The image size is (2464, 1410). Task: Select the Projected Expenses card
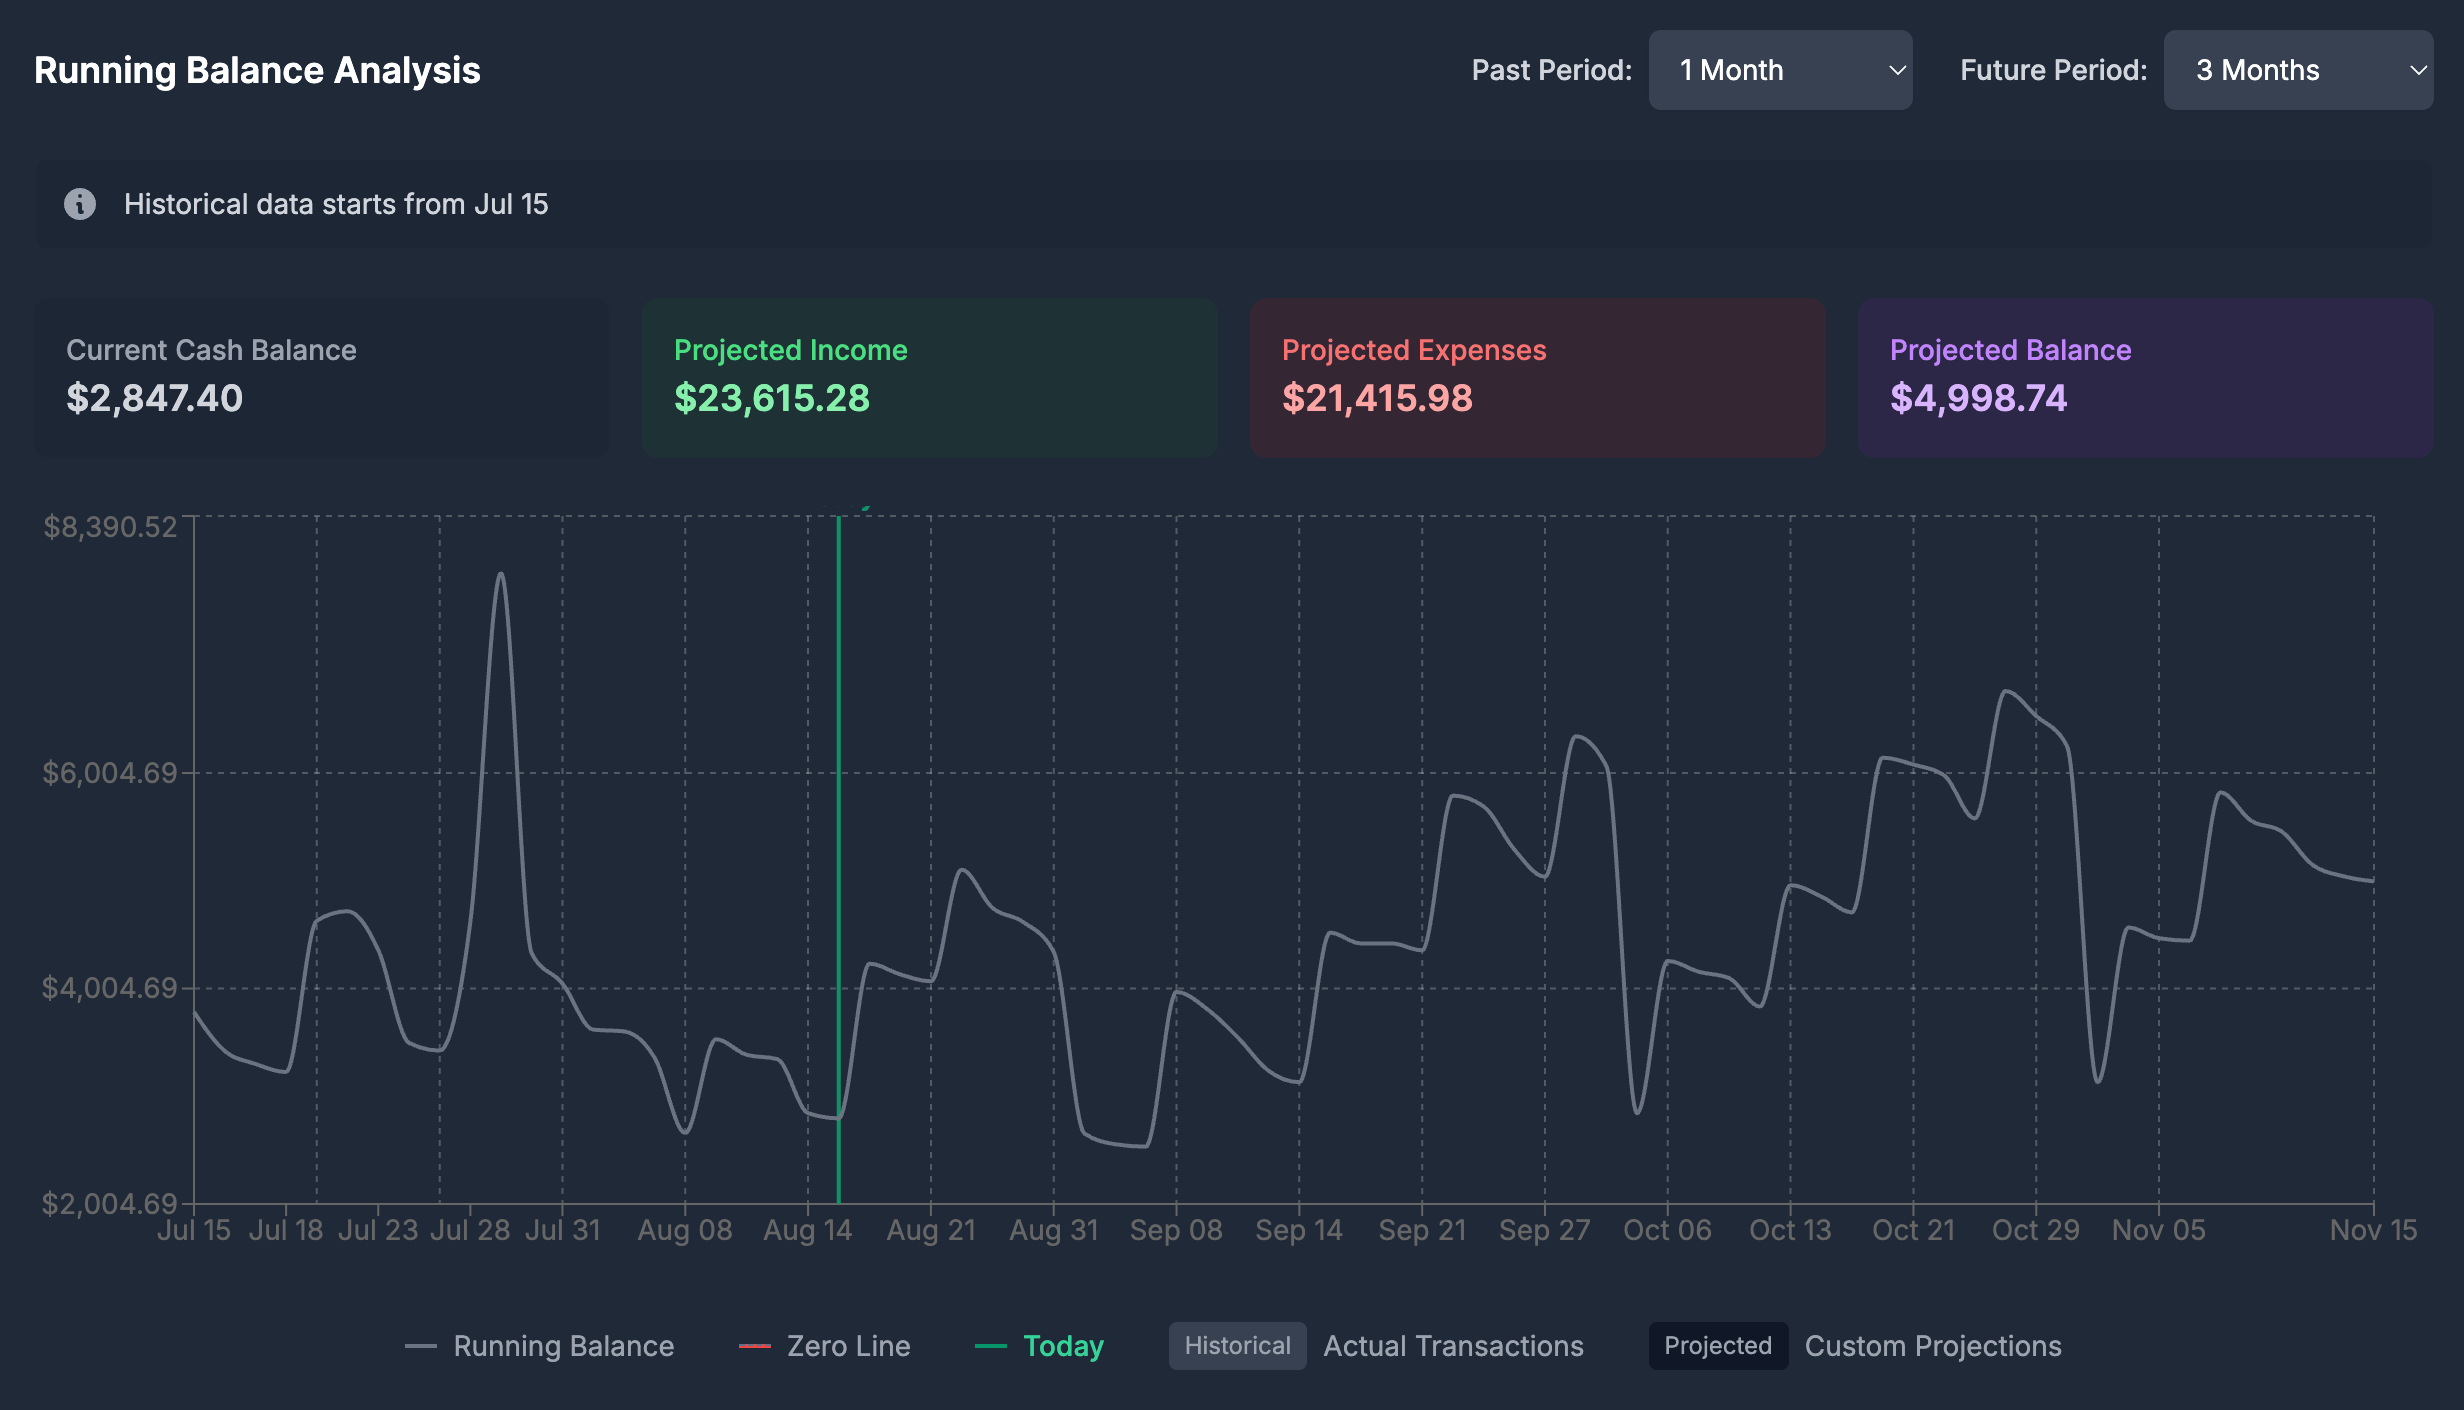pos(1538,378)
